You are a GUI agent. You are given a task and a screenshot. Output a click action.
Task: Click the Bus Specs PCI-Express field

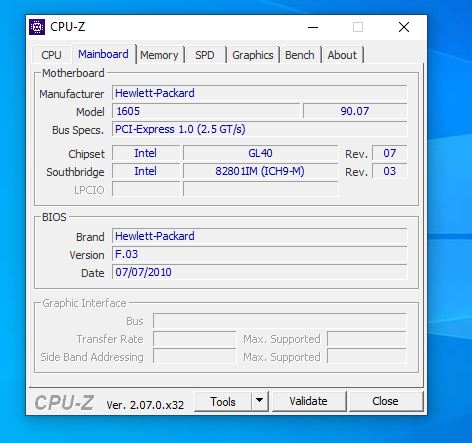point(259,129)
